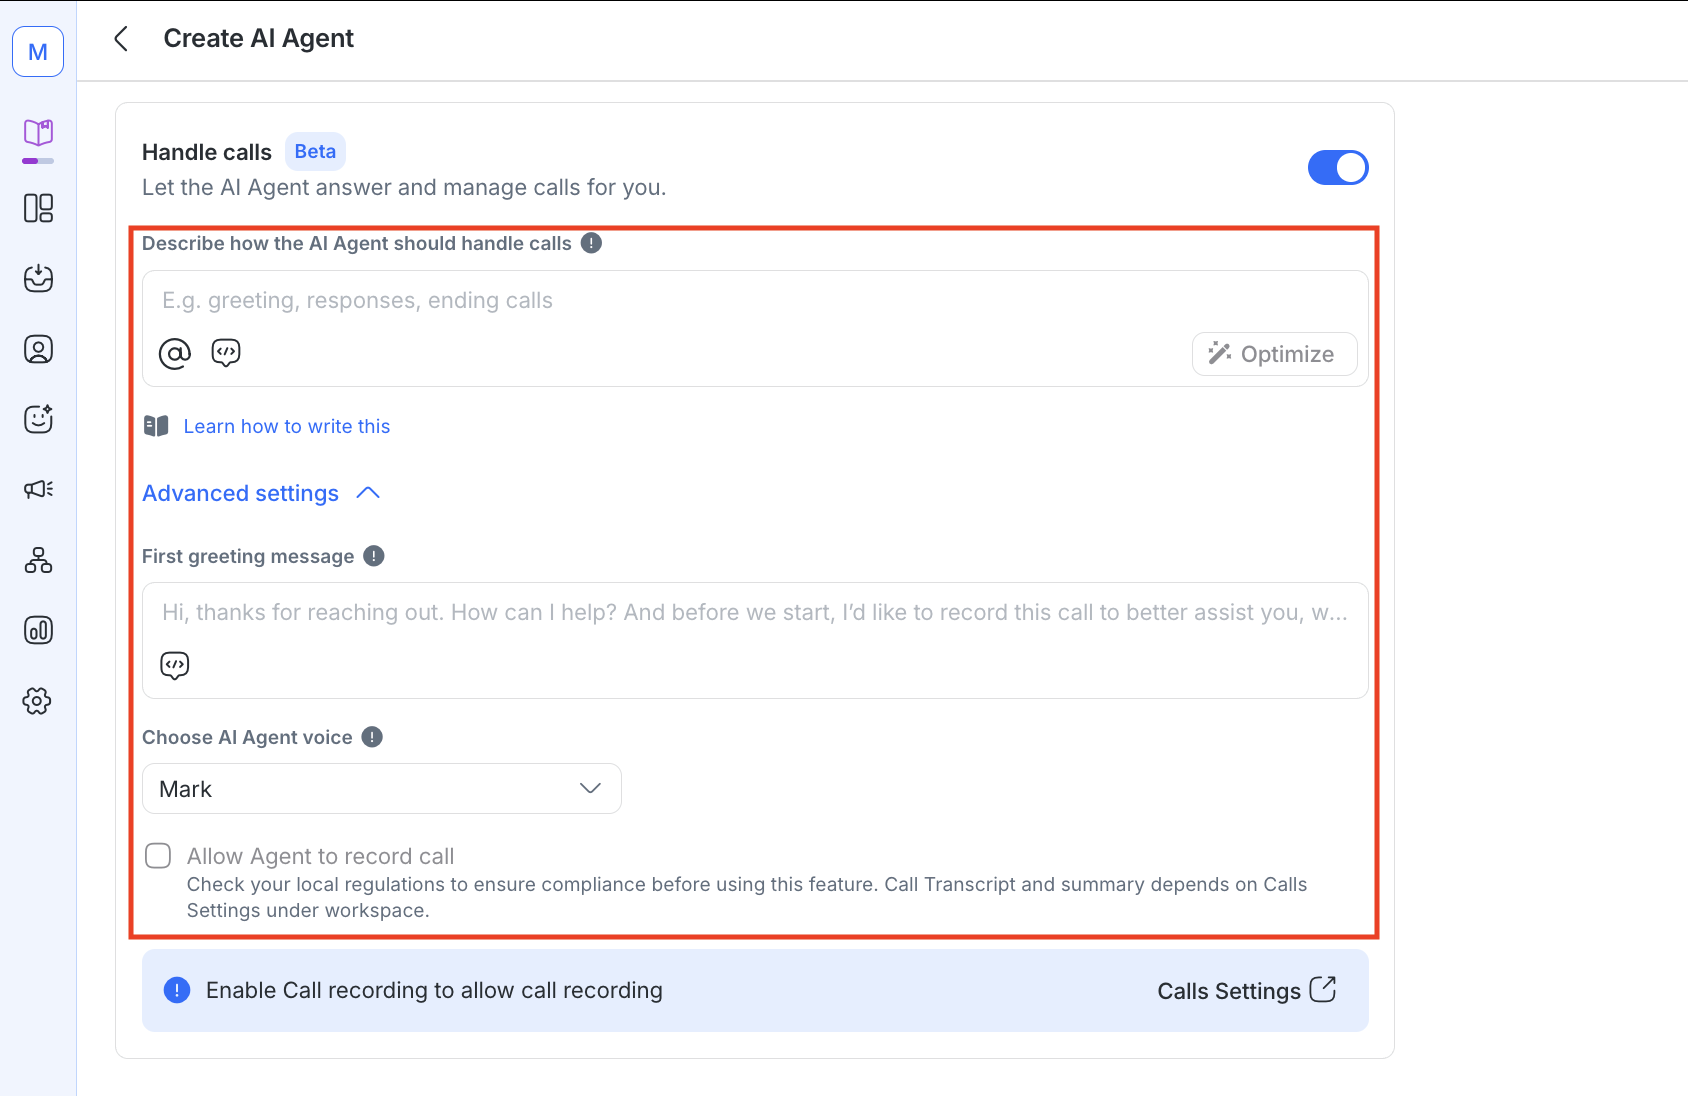Click the Optimize button
The height and width of the screenshot is (1096, 1688).
click(x=1273, y=353)
